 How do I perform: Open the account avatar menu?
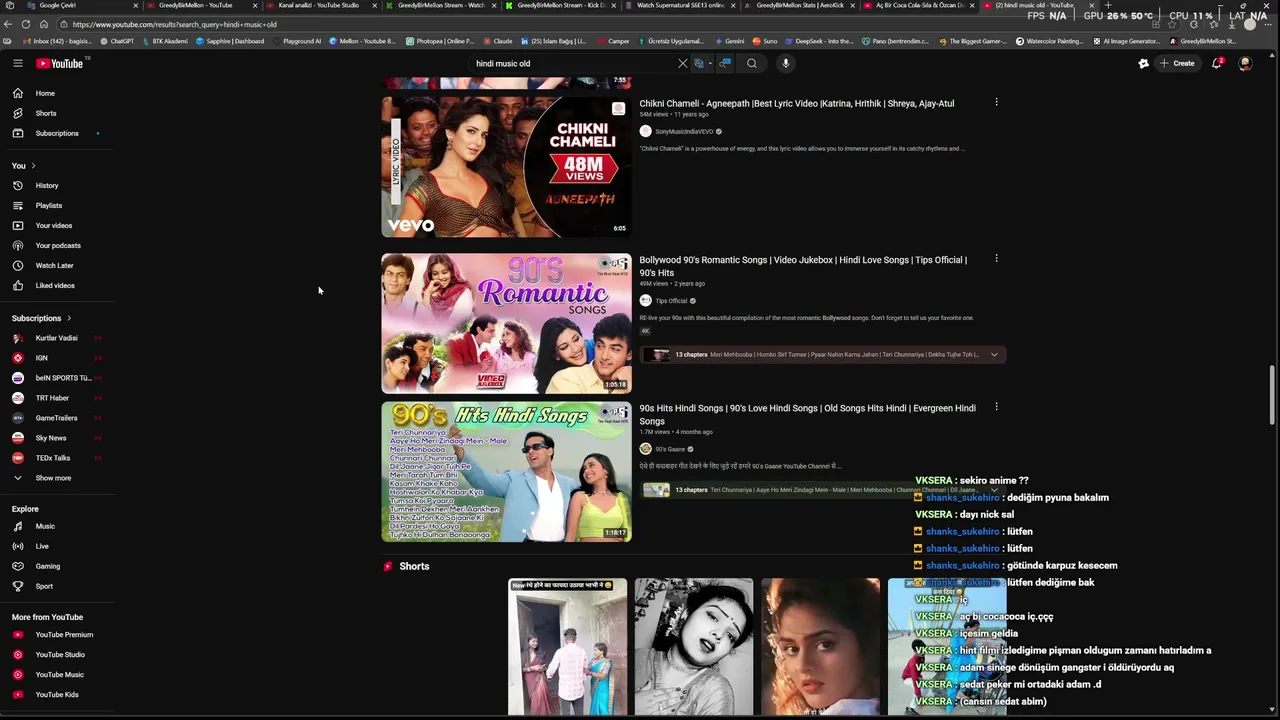(1245, 63)
